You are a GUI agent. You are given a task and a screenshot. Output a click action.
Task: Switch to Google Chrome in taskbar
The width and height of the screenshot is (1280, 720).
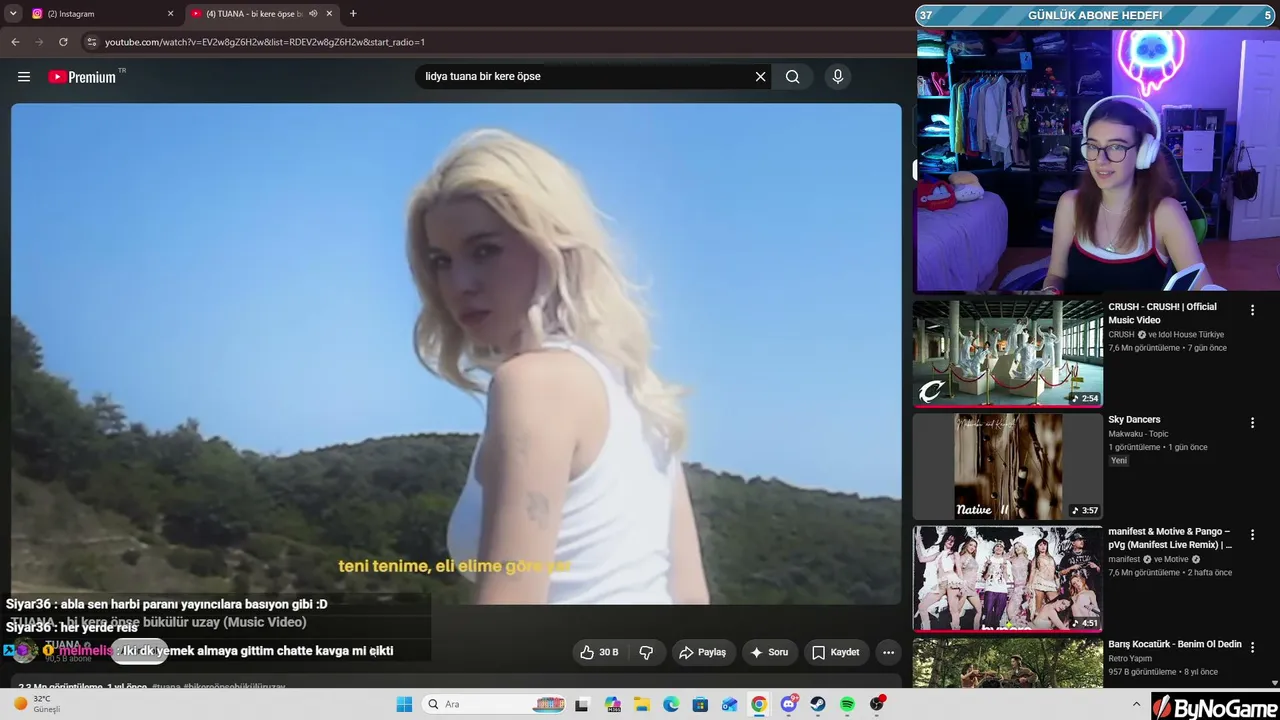(759, 704)
